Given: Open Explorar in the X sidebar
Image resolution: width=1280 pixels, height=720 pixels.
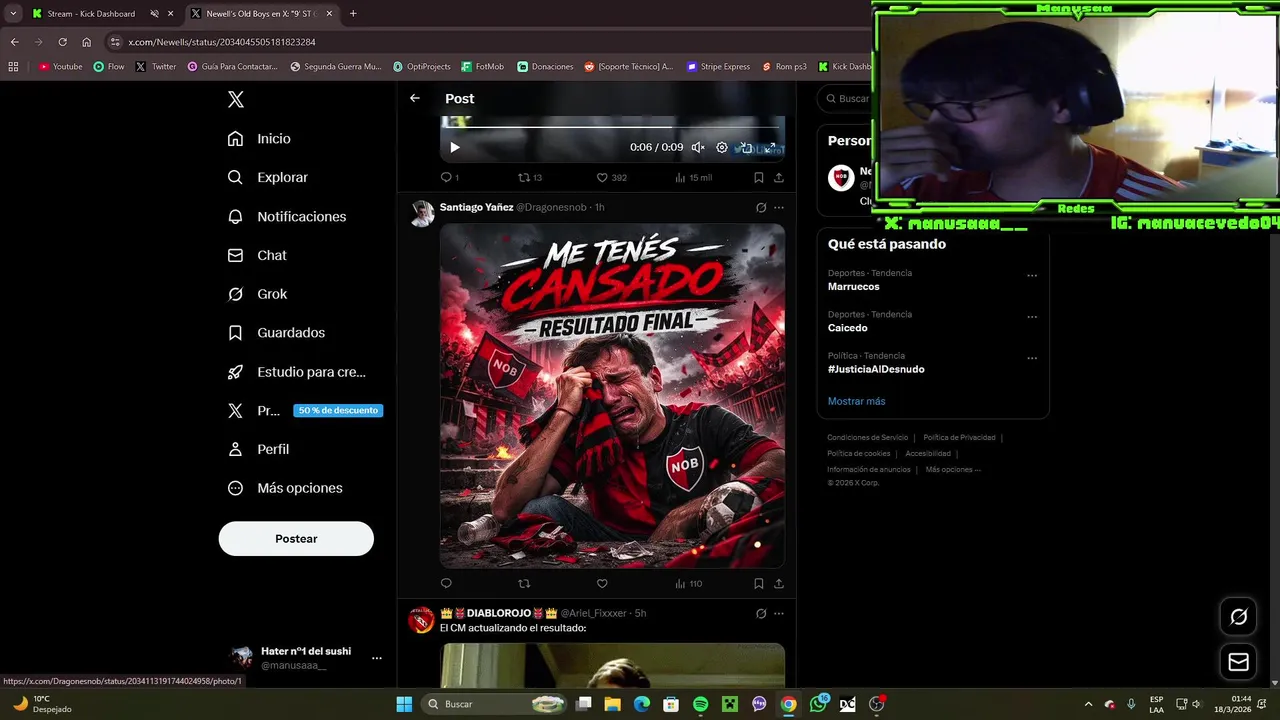Looking at the screenshot, I should tap(267, 177).
